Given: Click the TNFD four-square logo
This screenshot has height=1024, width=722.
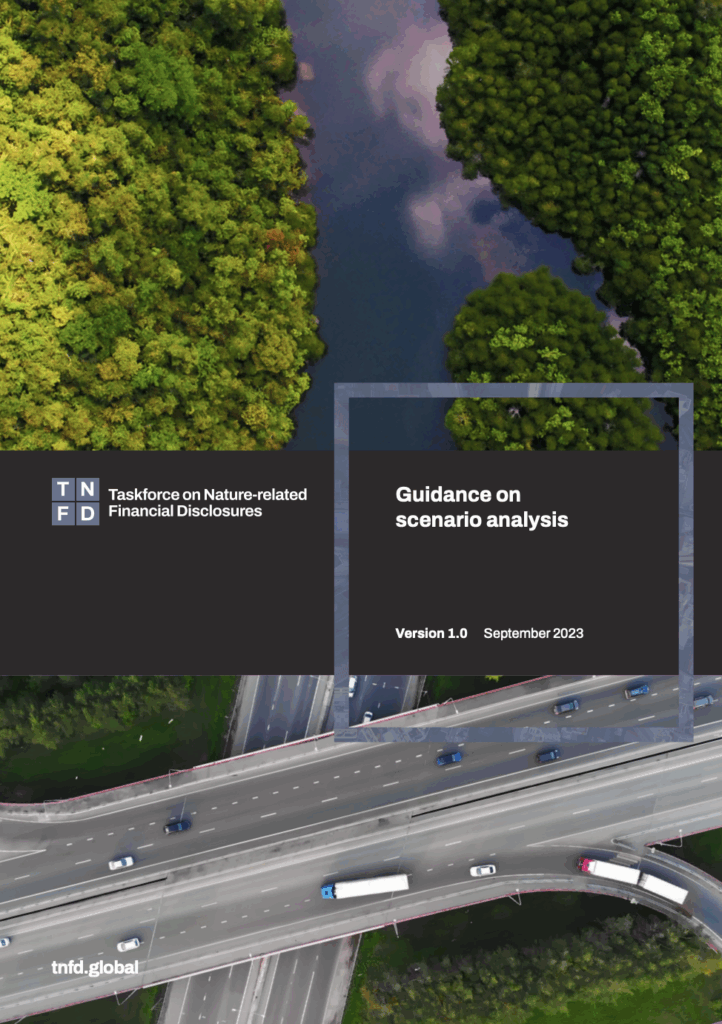Looking at the screenshot, I should click(75, 502).
